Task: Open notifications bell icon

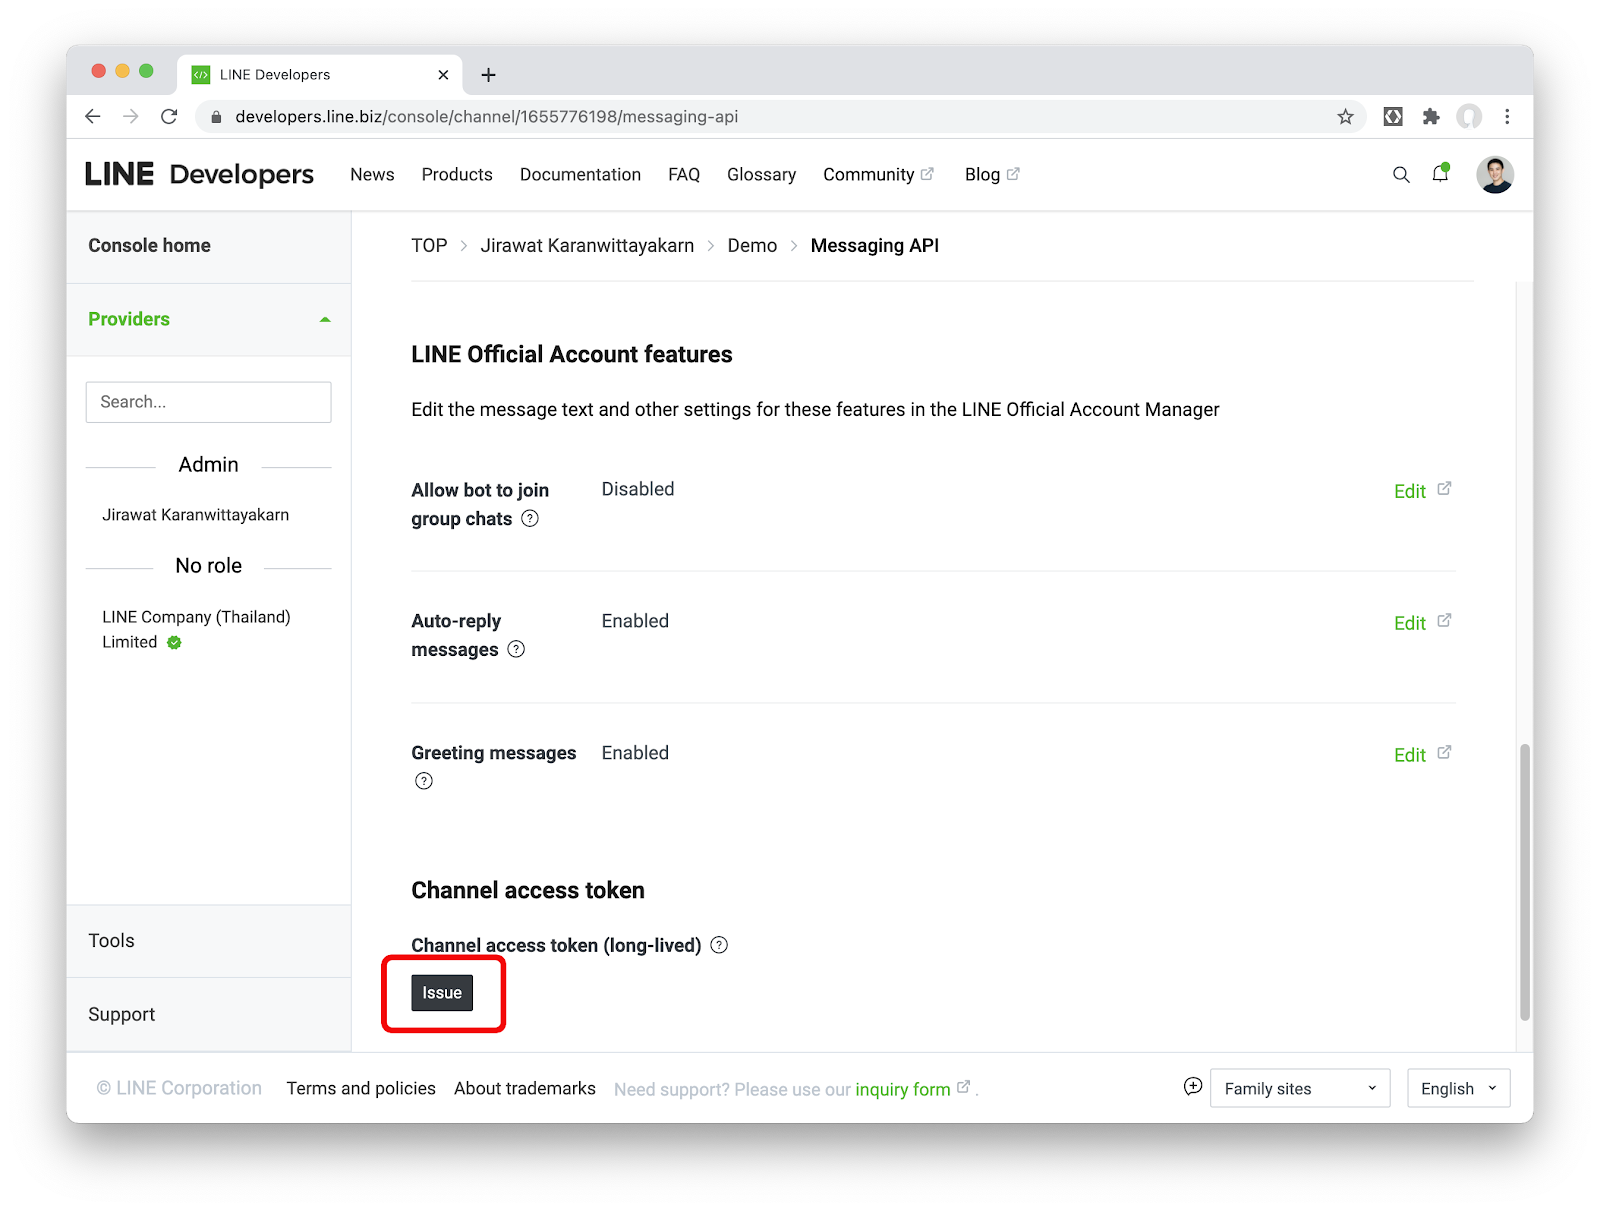Action: [x=1440, y=174]
